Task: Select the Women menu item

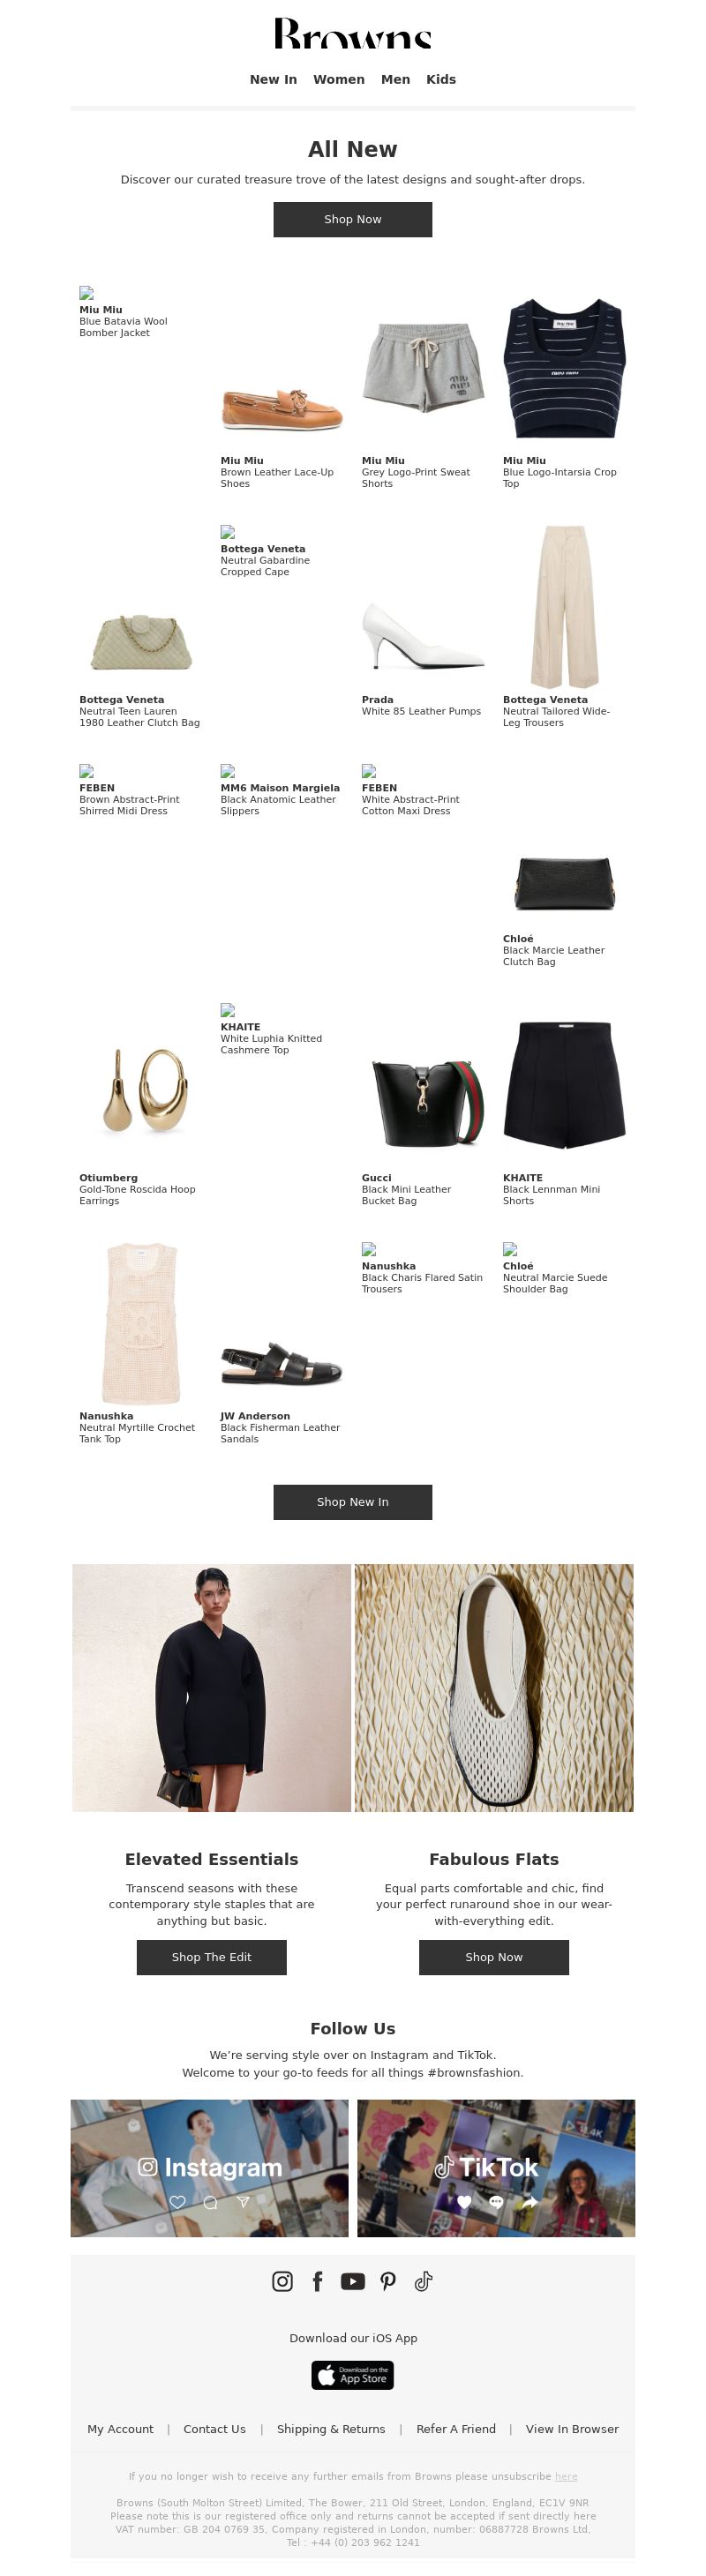Action: 339,79
